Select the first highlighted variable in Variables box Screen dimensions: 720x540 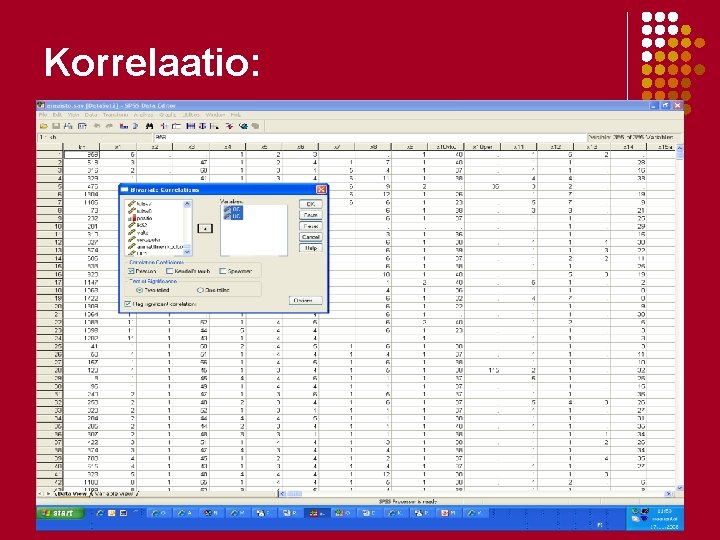pyautogui.click(x=233, y=209)
